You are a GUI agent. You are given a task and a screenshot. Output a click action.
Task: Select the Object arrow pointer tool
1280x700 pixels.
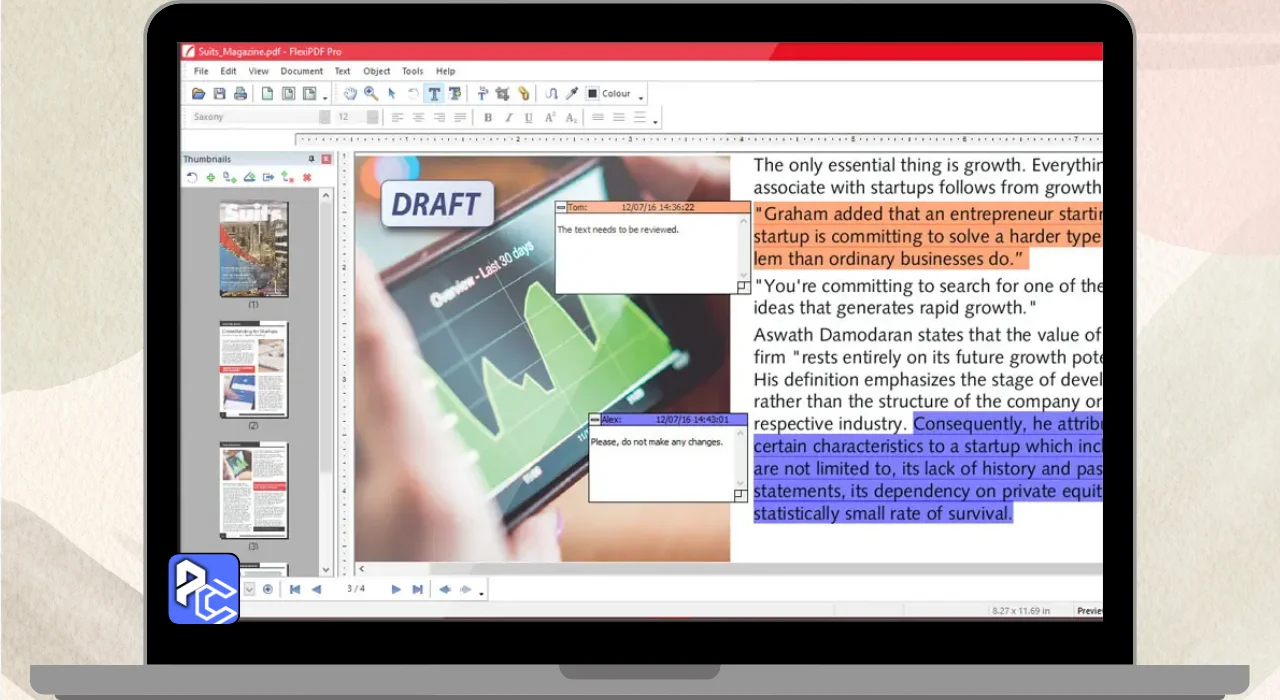pyautogui.click(x=392, y=94)
